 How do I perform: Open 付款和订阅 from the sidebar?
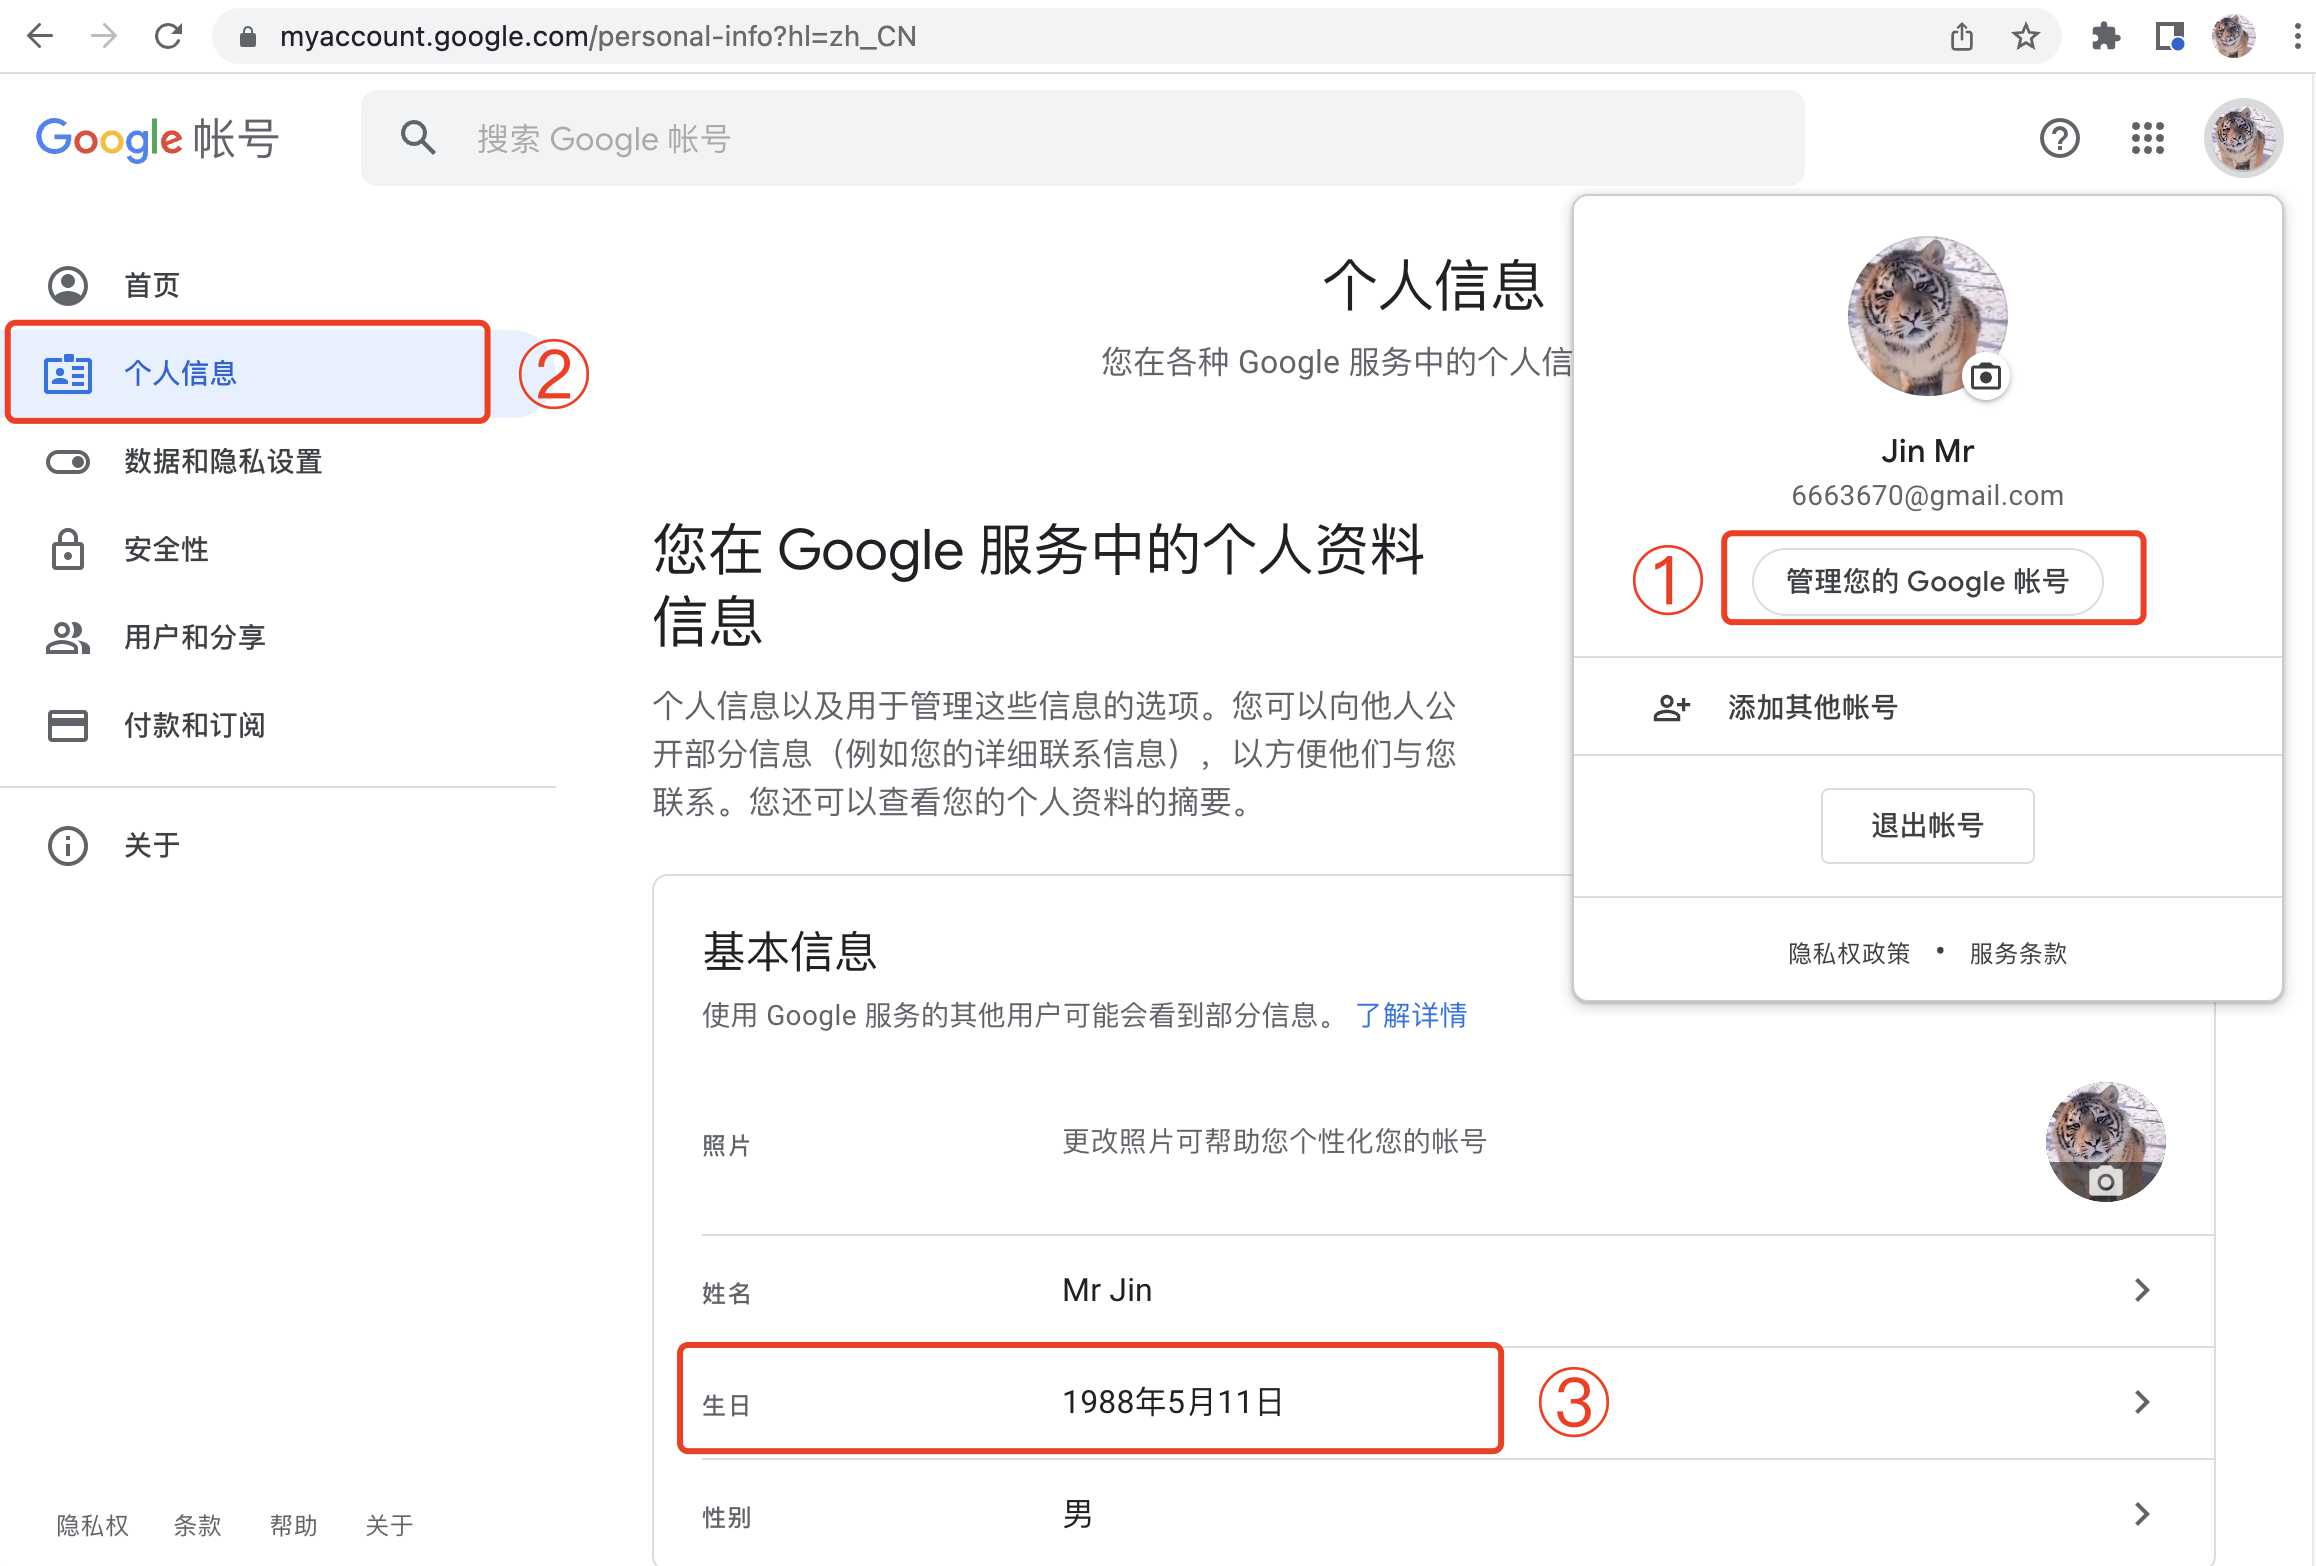tap(194, 725)
